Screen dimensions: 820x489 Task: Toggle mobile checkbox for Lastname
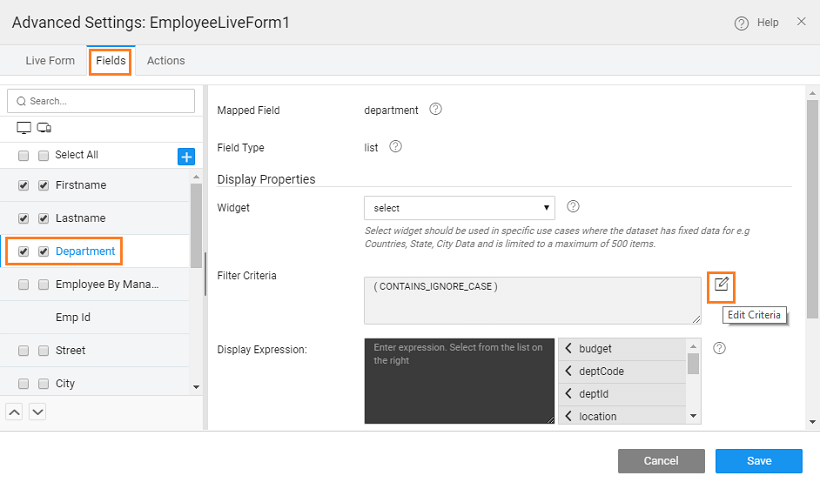[43, 218]
